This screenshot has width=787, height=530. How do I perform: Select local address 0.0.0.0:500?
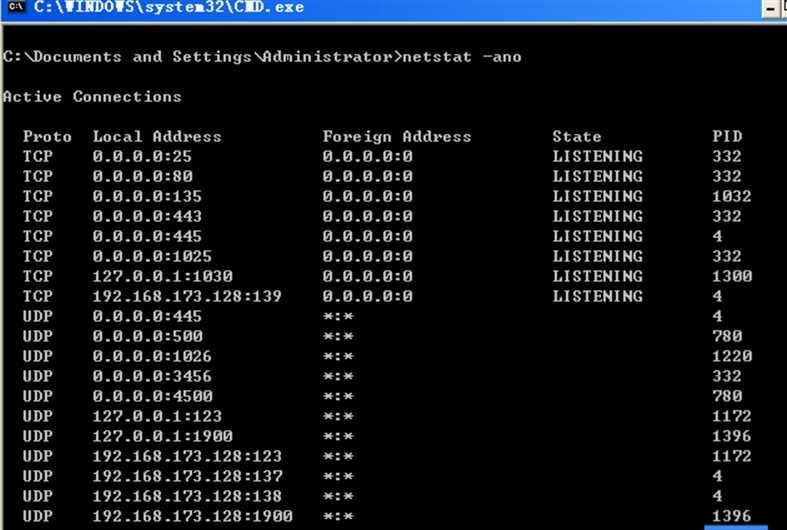pos(148,336)
